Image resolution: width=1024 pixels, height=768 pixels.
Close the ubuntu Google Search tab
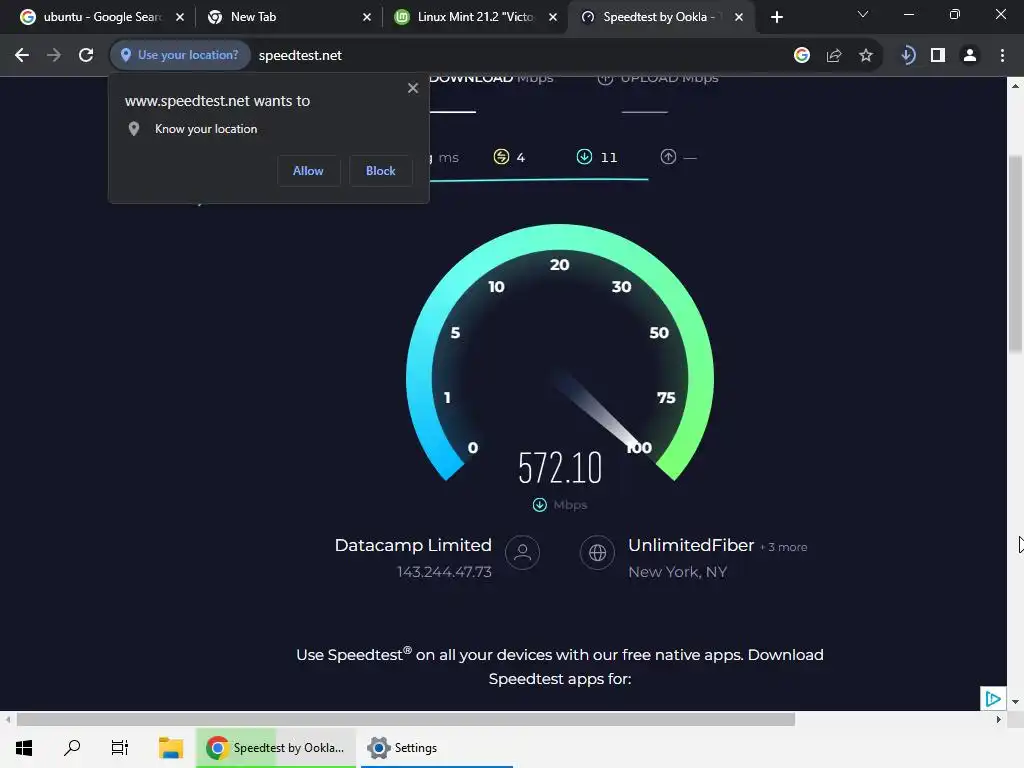click(x=180, y=17)
